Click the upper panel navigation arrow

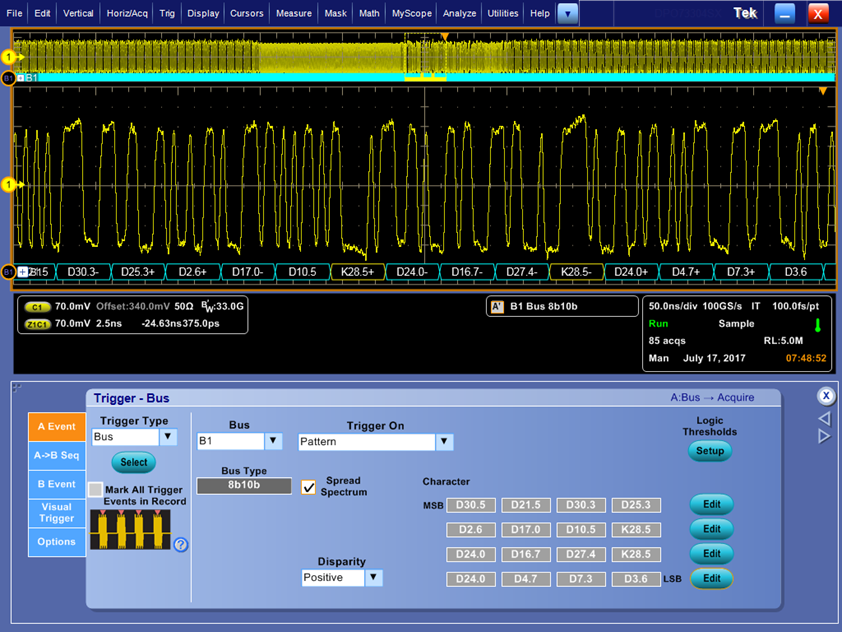pyautogui.click(x=825, y=418)
